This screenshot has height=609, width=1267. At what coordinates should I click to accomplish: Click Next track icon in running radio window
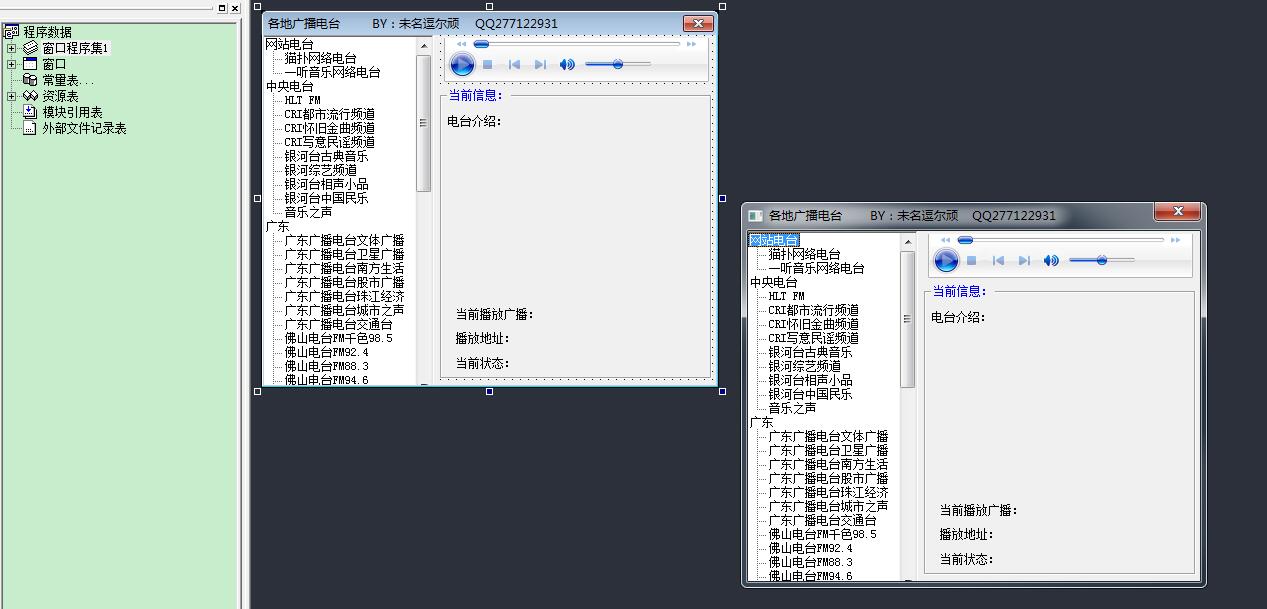1024,261
